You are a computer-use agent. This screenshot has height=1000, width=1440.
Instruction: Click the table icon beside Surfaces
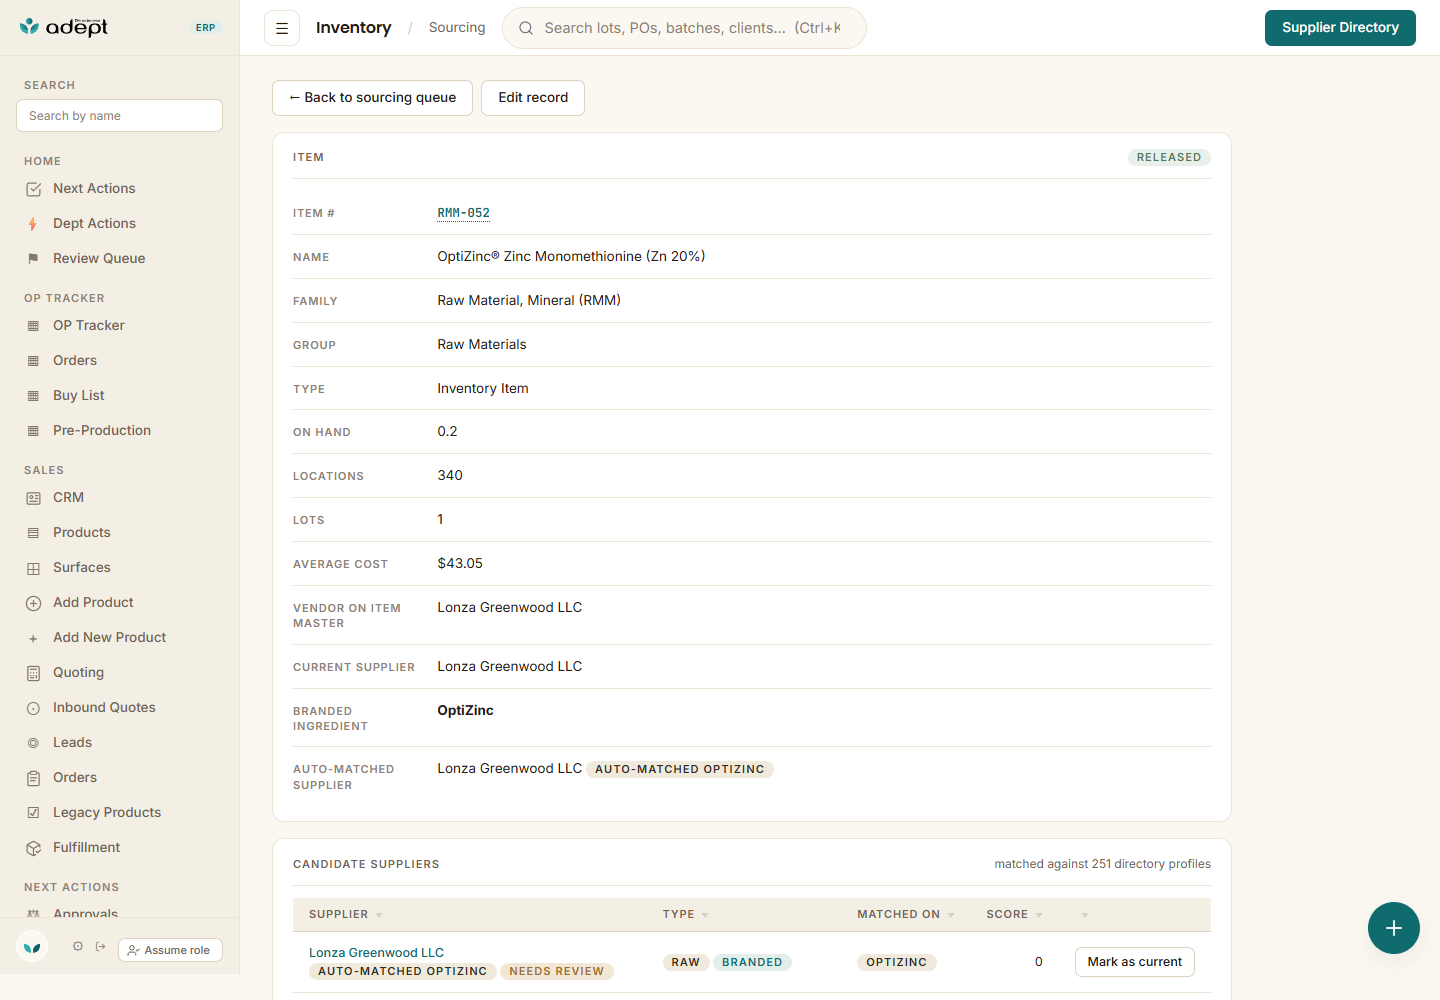33,568
